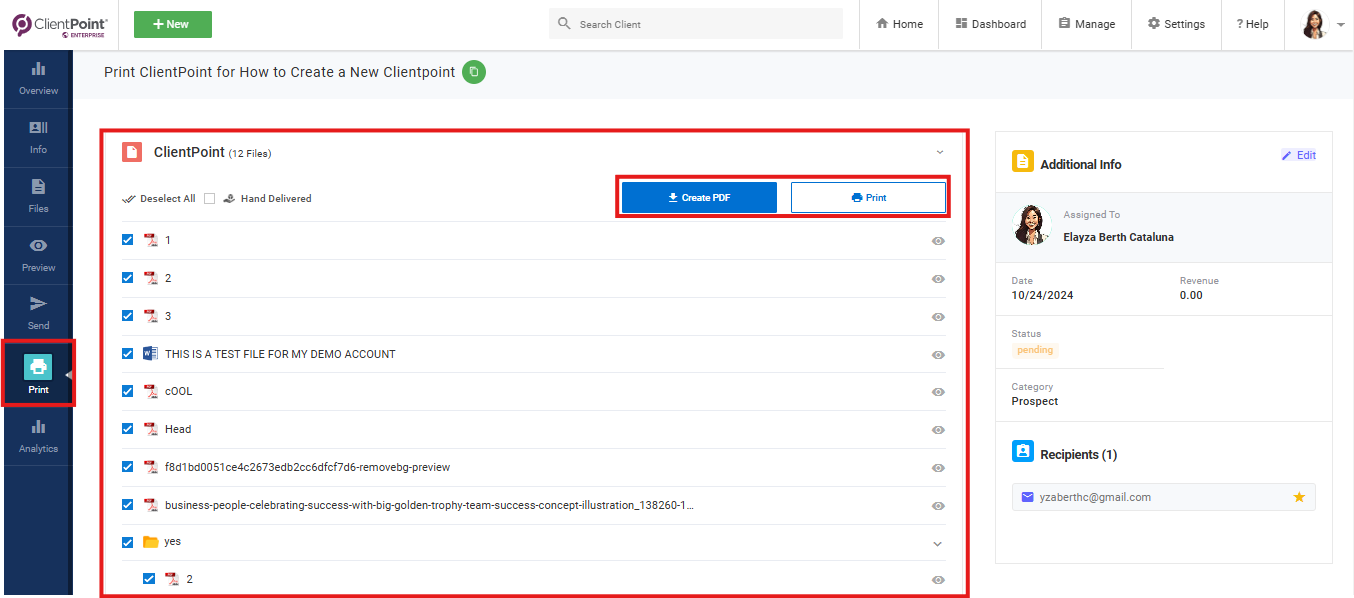Preview file 3 with its eye icon

click(x=938, y=317)
